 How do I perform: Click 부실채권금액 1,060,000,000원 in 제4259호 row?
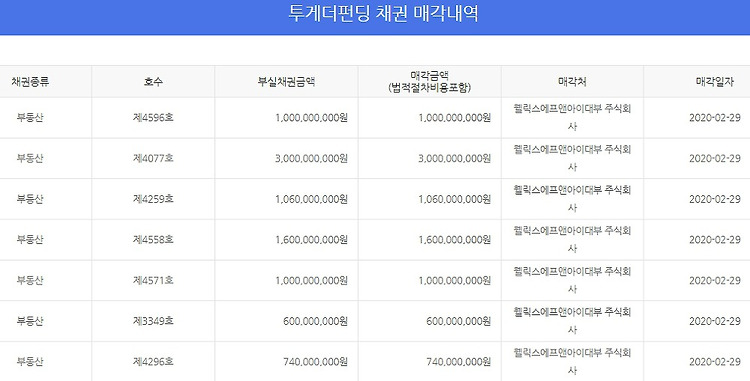point(311,199)
